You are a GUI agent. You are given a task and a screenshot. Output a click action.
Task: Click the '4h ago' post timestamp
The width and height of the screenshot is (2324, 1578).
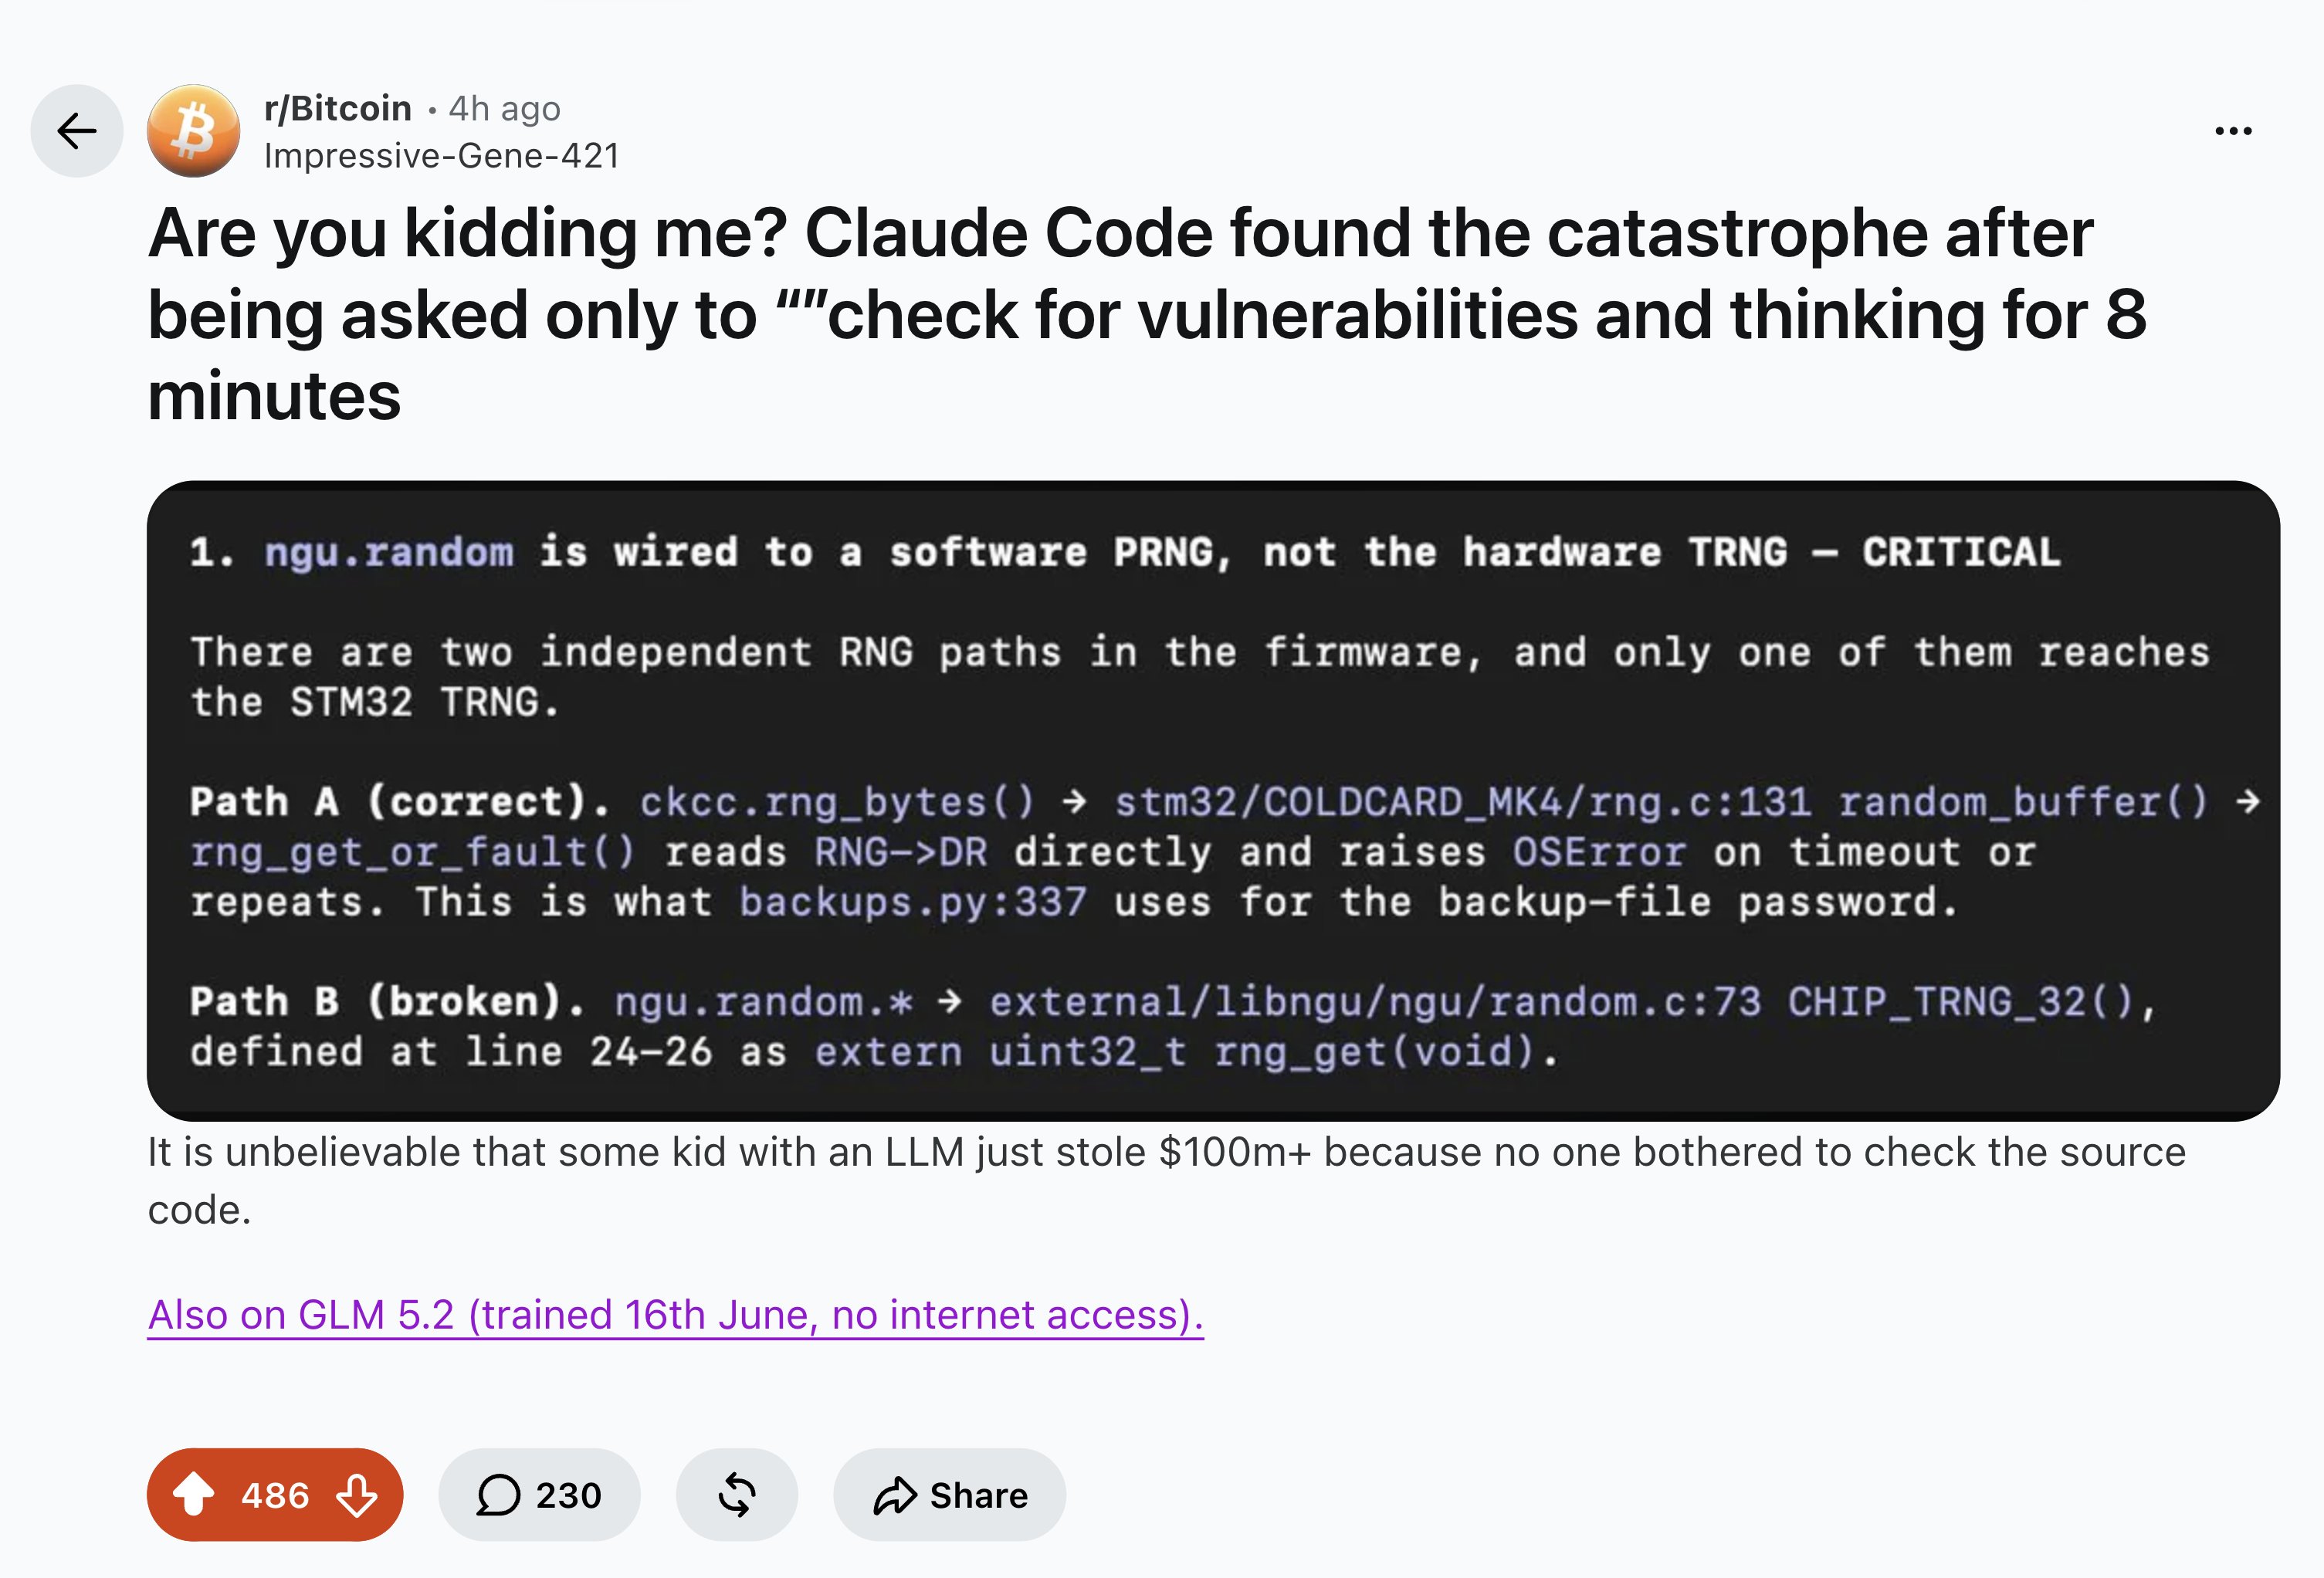coord(504,108)
